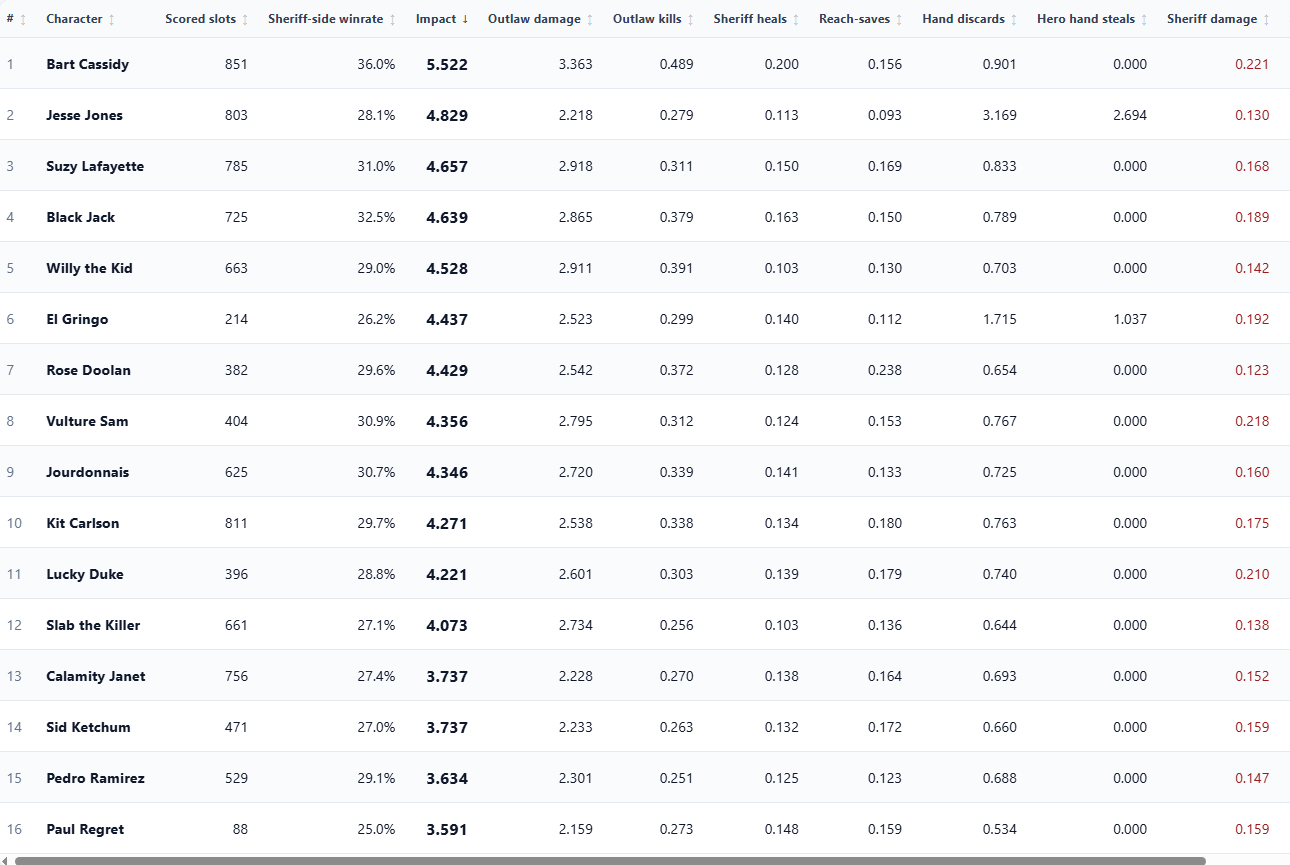
Task: Click sort icon beside Outlaw kills
Action: pyautogui.click(x=690, y=20)
